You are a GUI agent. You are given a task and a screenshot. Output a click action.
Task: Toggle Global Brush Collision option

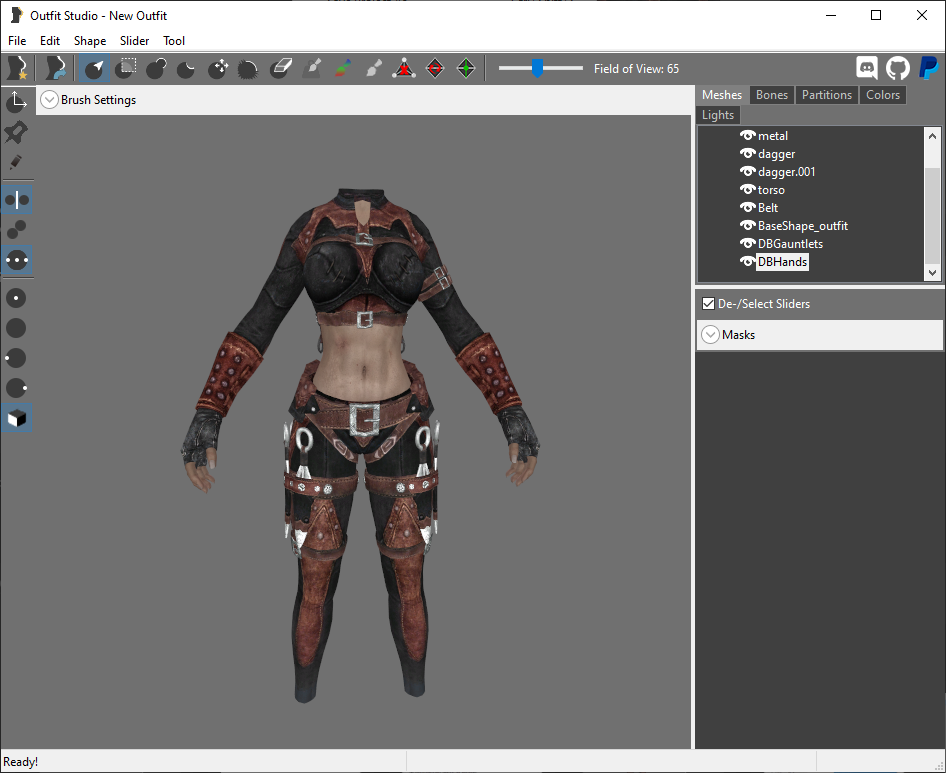pos(16,261)
